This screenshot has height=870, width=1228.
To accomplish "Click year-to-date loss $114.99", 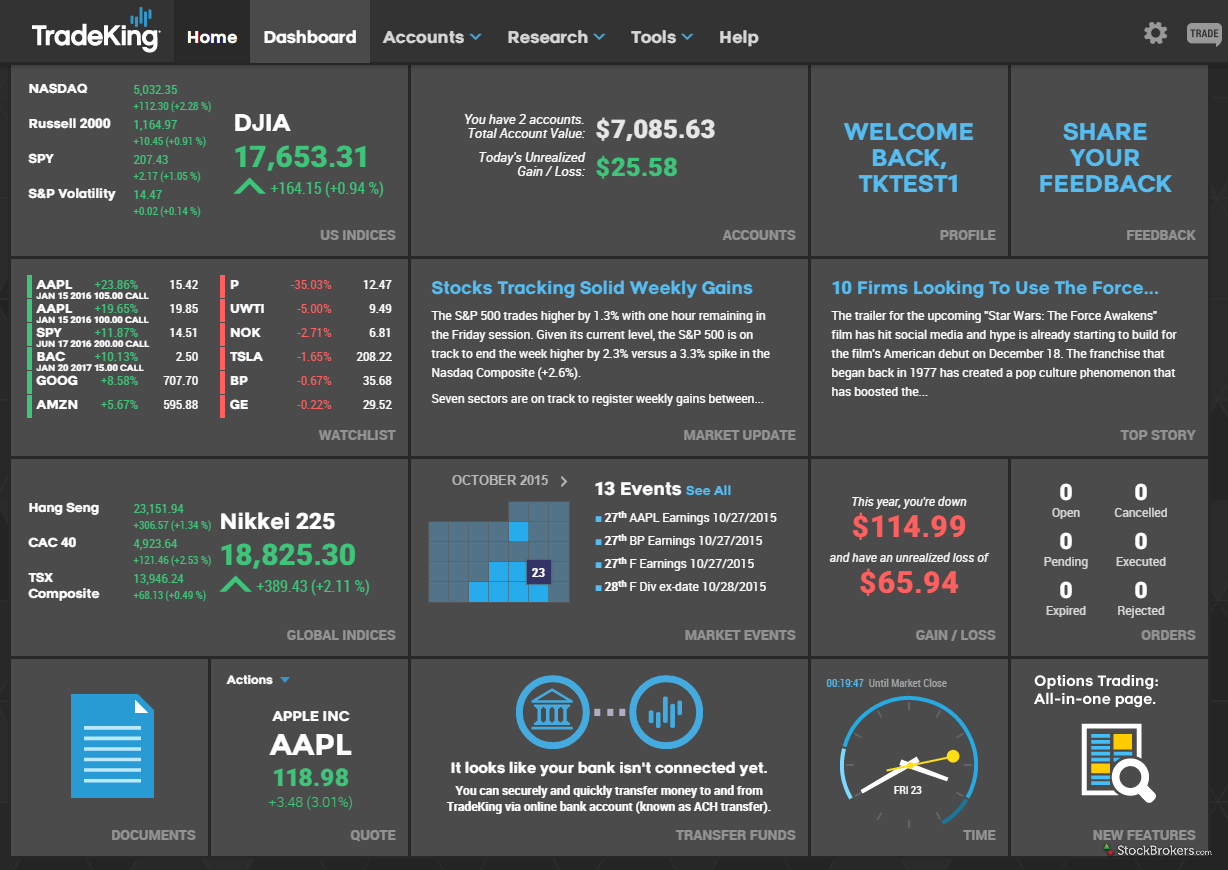I will 909,527.
